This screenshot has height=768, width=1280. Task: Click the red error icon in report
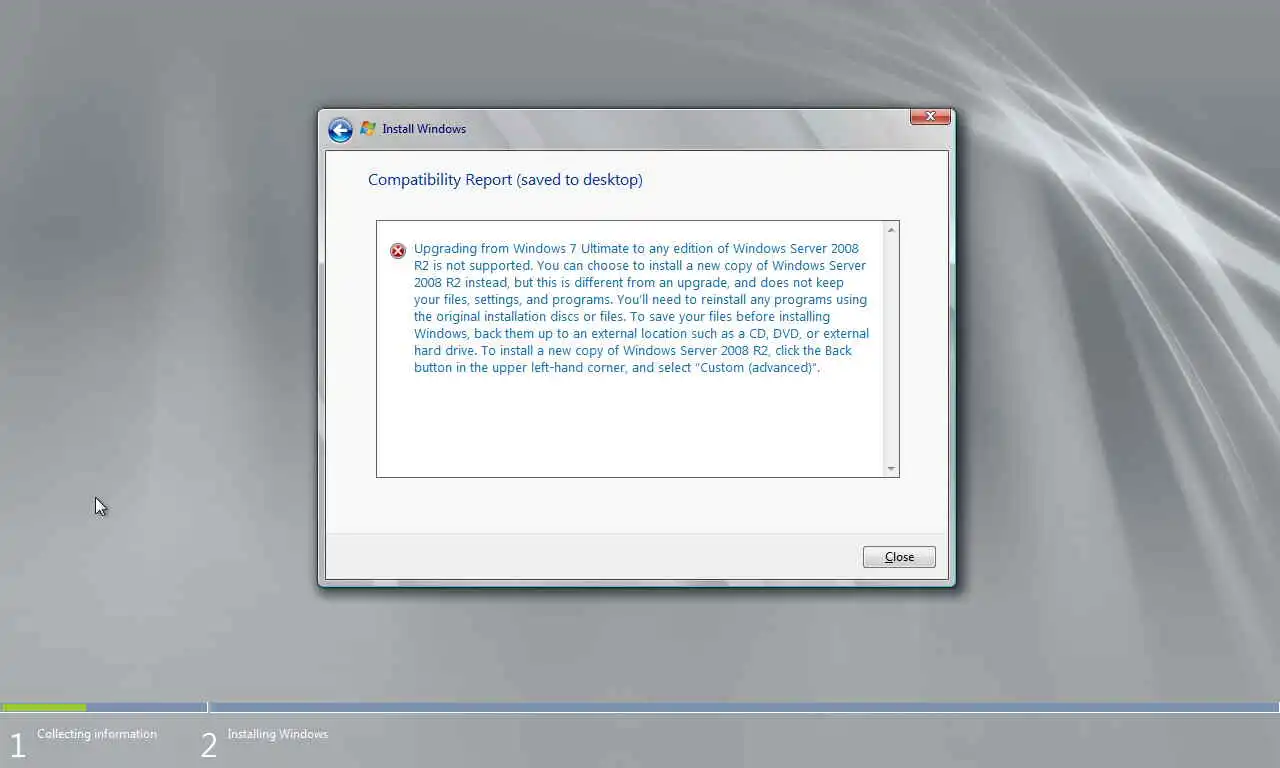(398, 251)
